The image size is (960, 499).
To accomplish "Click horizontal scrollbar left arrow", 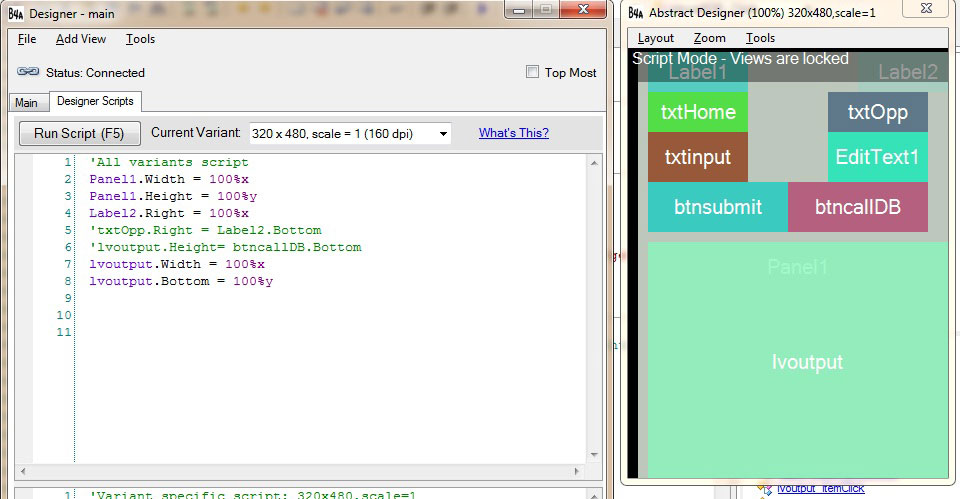I will point(23,471).
